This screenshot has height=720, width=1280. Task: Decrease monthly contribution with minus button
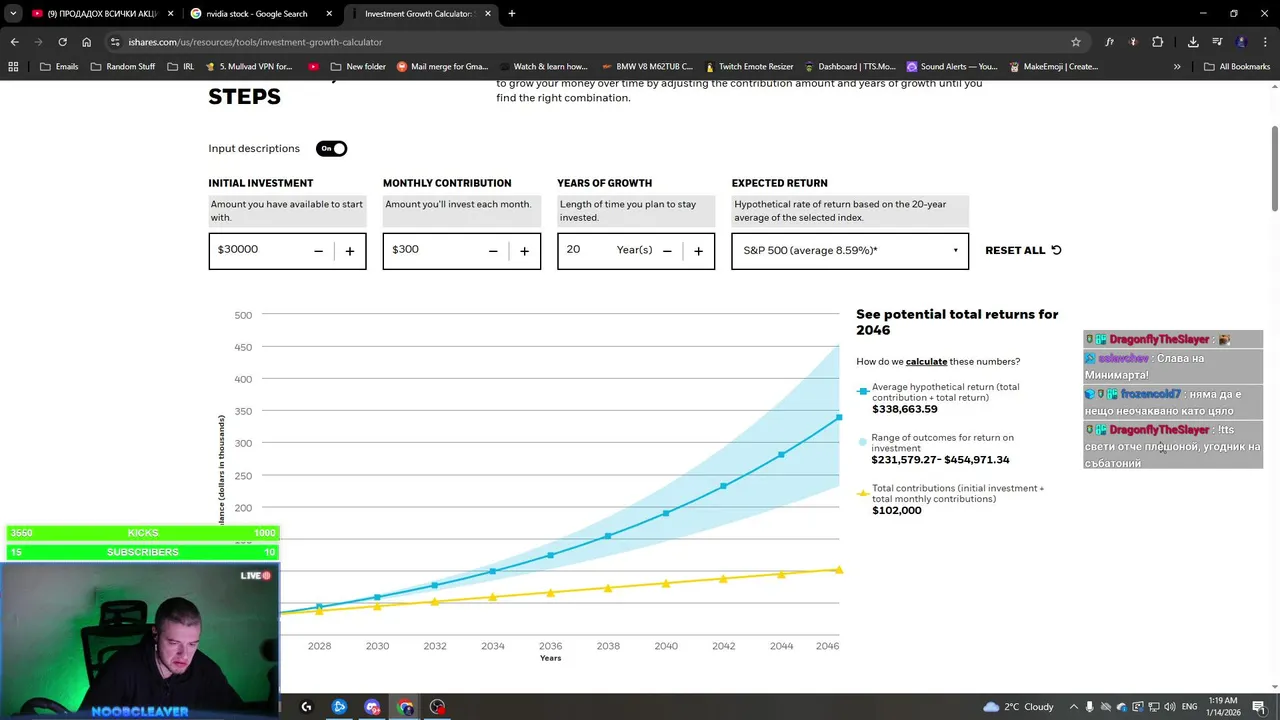click(x=493, y=251)
